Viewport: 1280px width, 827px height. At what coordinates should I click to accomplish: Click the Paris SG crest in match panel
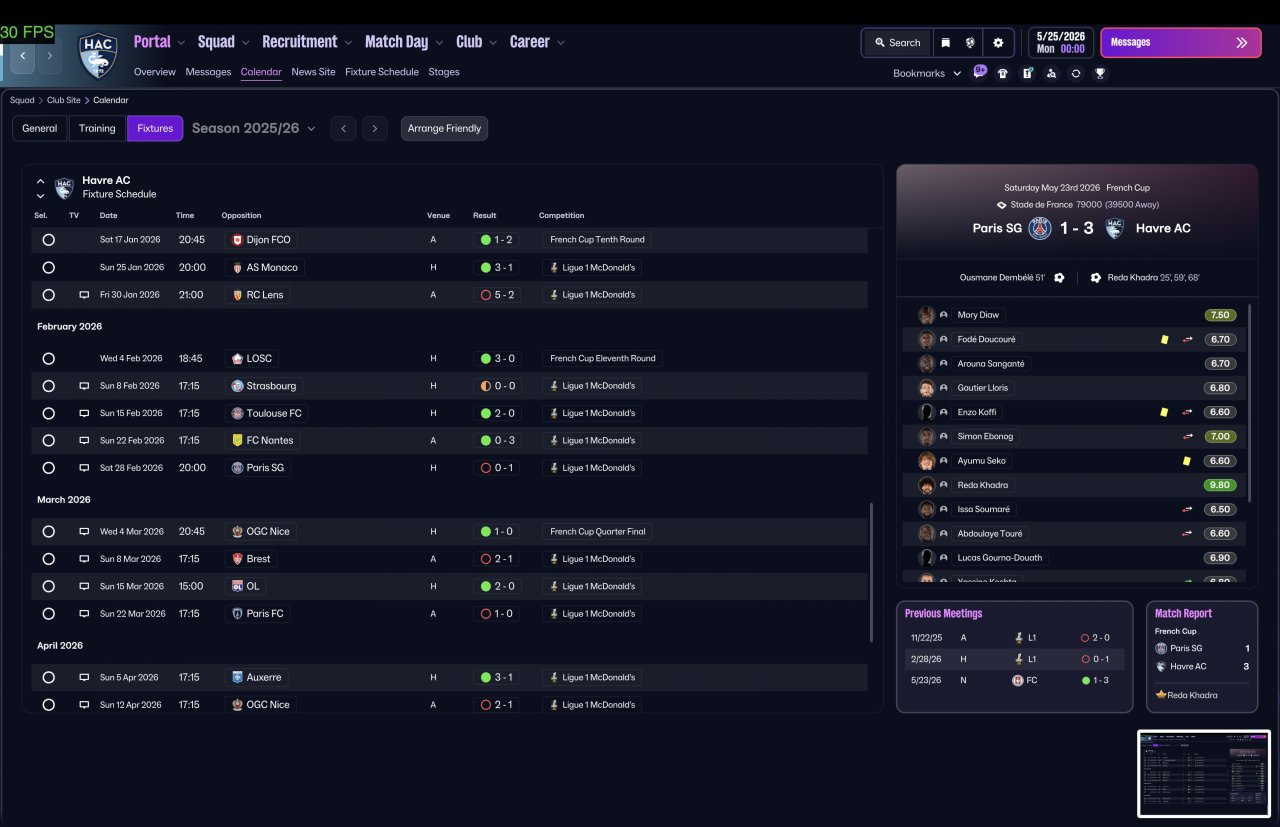click(x=1041, y=228)
